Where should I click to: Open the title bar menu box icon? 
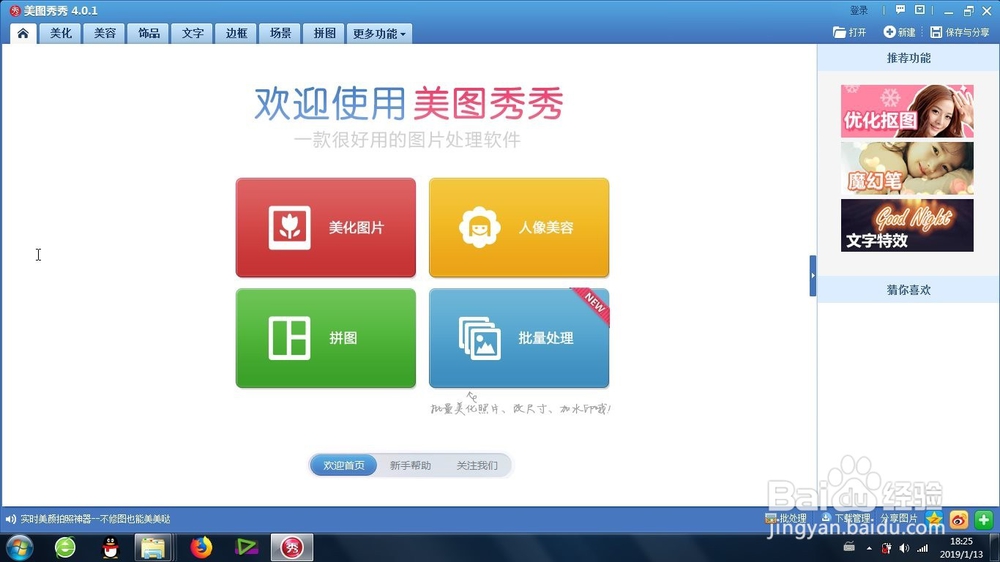point(920,10)
